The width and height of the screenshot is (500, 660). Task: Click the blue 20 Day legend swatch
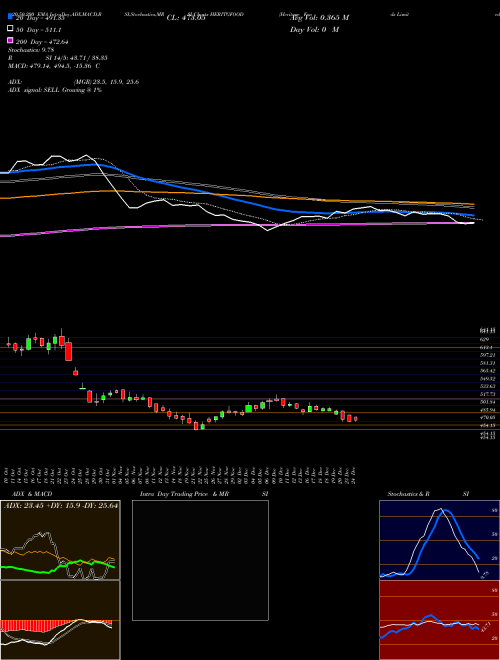10,17
